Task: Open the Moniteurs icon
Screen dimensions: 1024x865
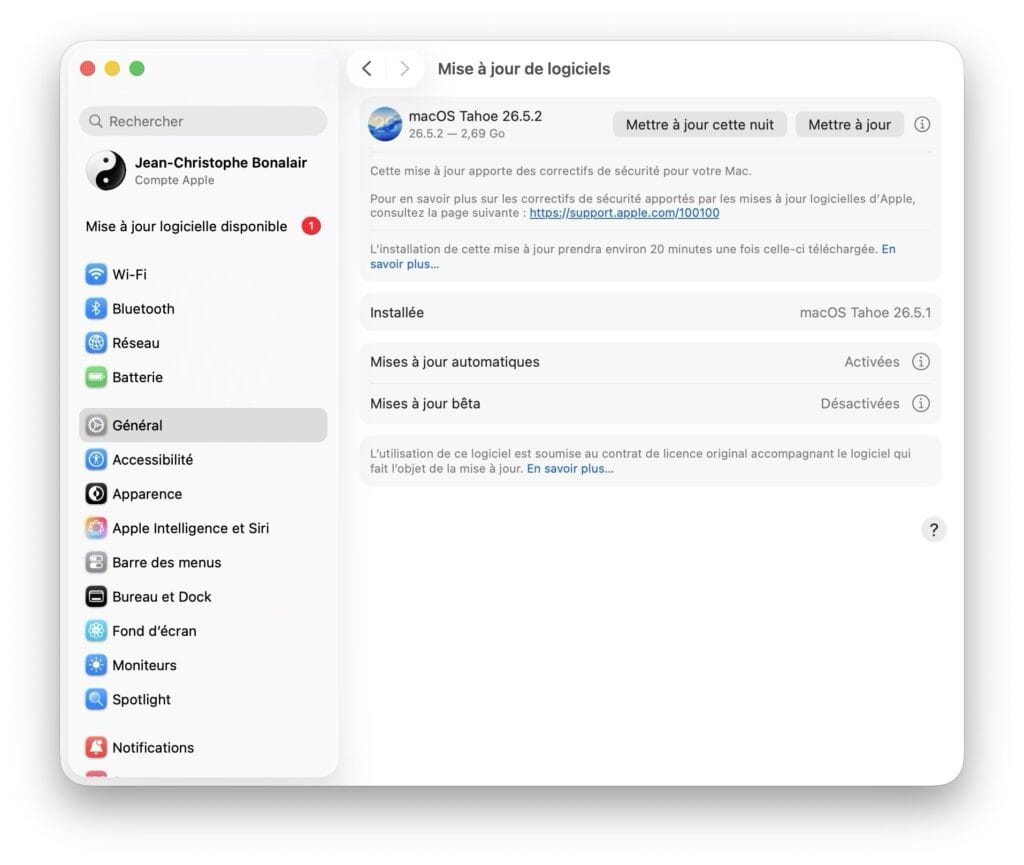Action: coord(96,665)
